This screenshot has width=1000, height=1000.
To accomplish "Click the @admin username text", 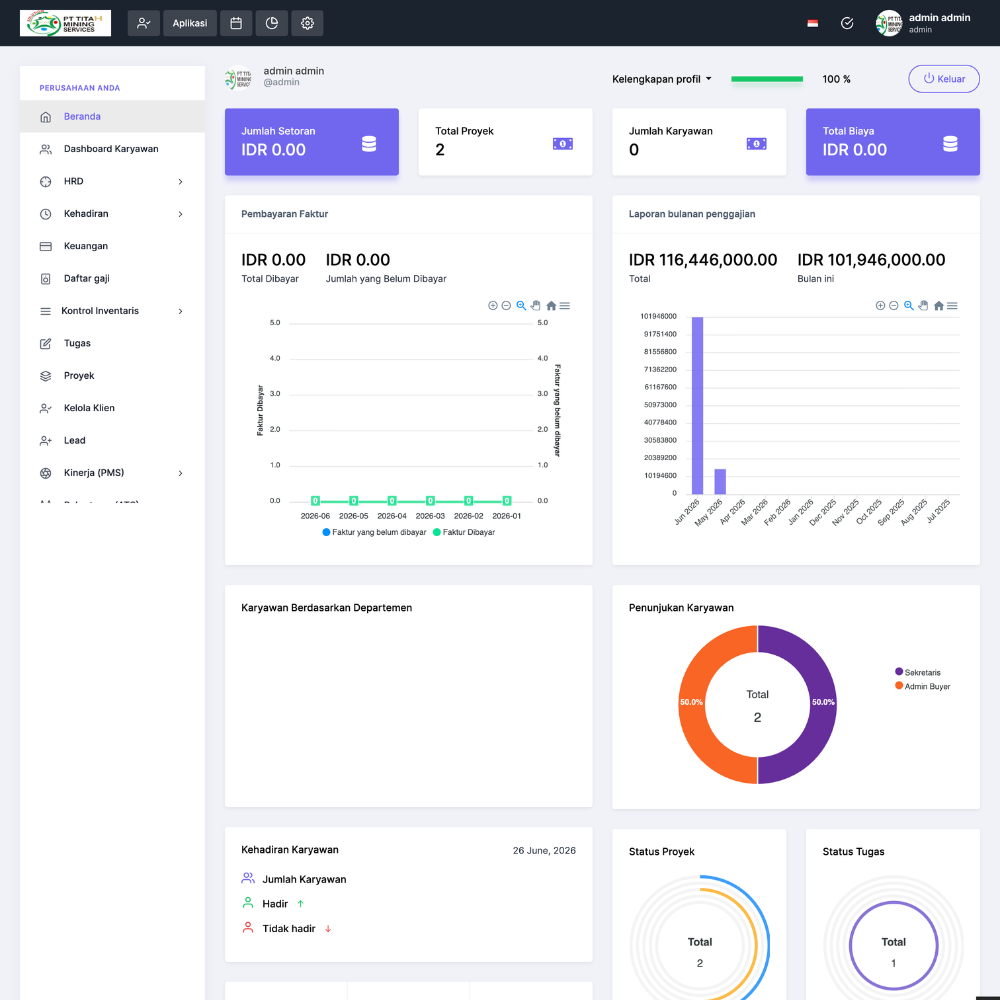I will coord(281,82).
